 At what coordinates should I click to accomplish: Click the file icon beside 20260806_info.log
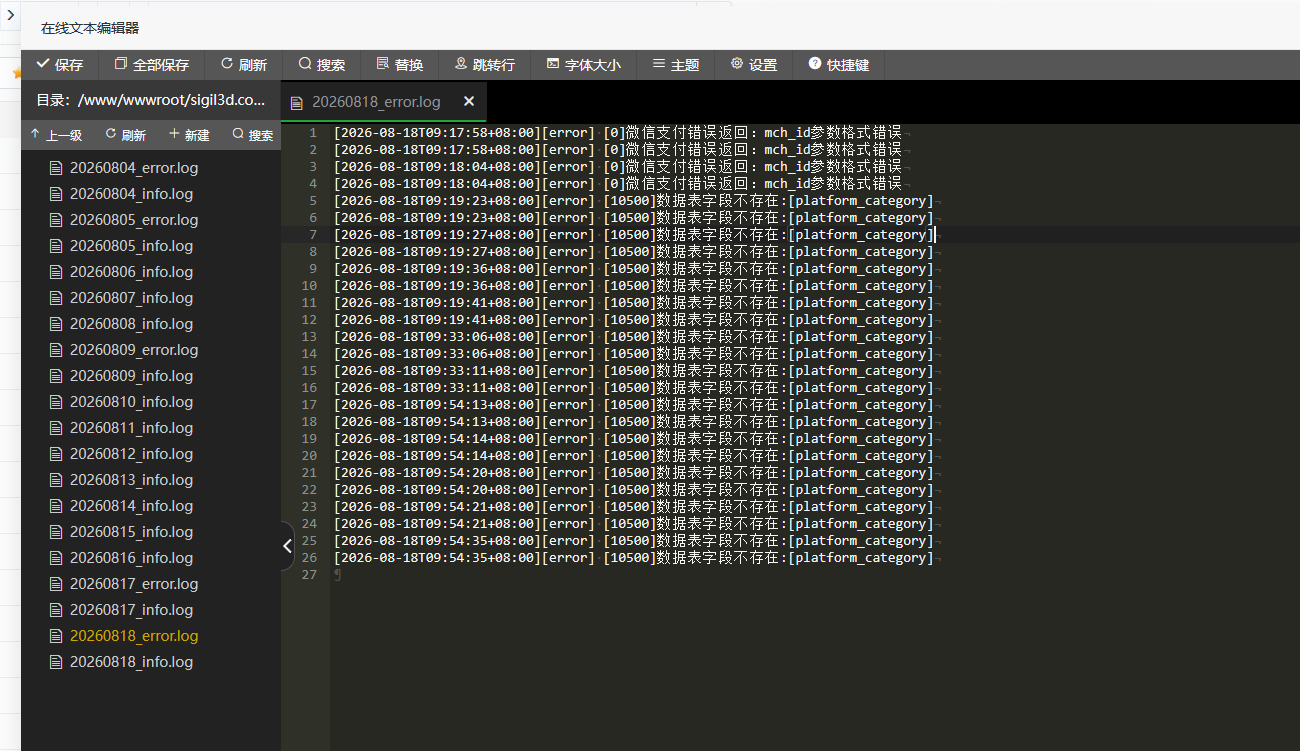point(56,272)
